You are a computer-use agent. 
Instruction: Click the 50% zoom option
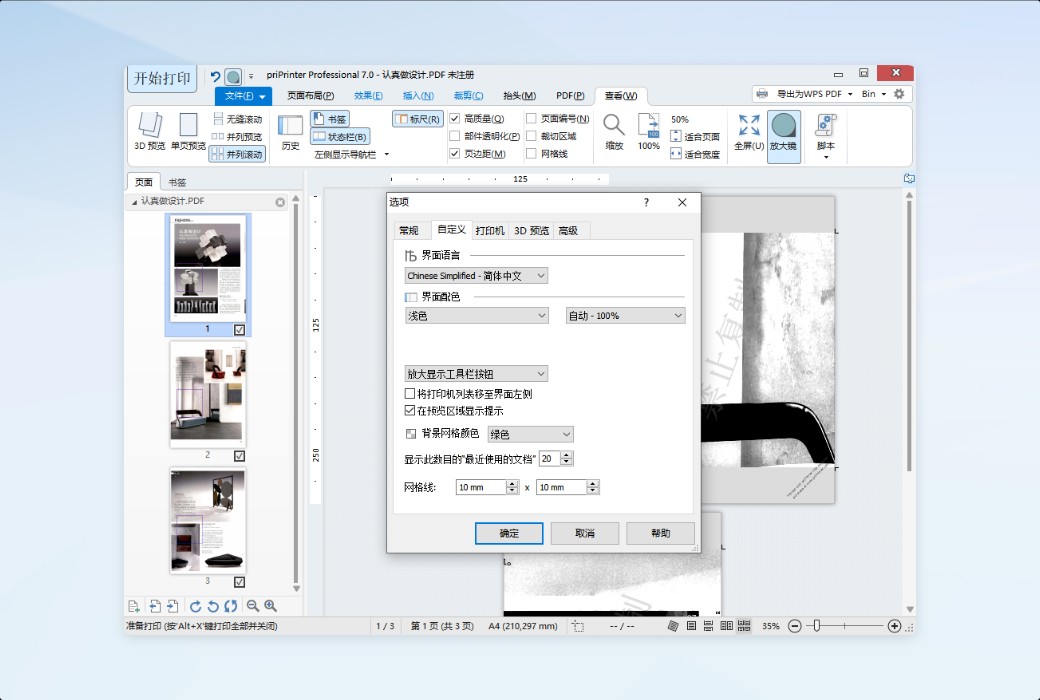[680, 119]
